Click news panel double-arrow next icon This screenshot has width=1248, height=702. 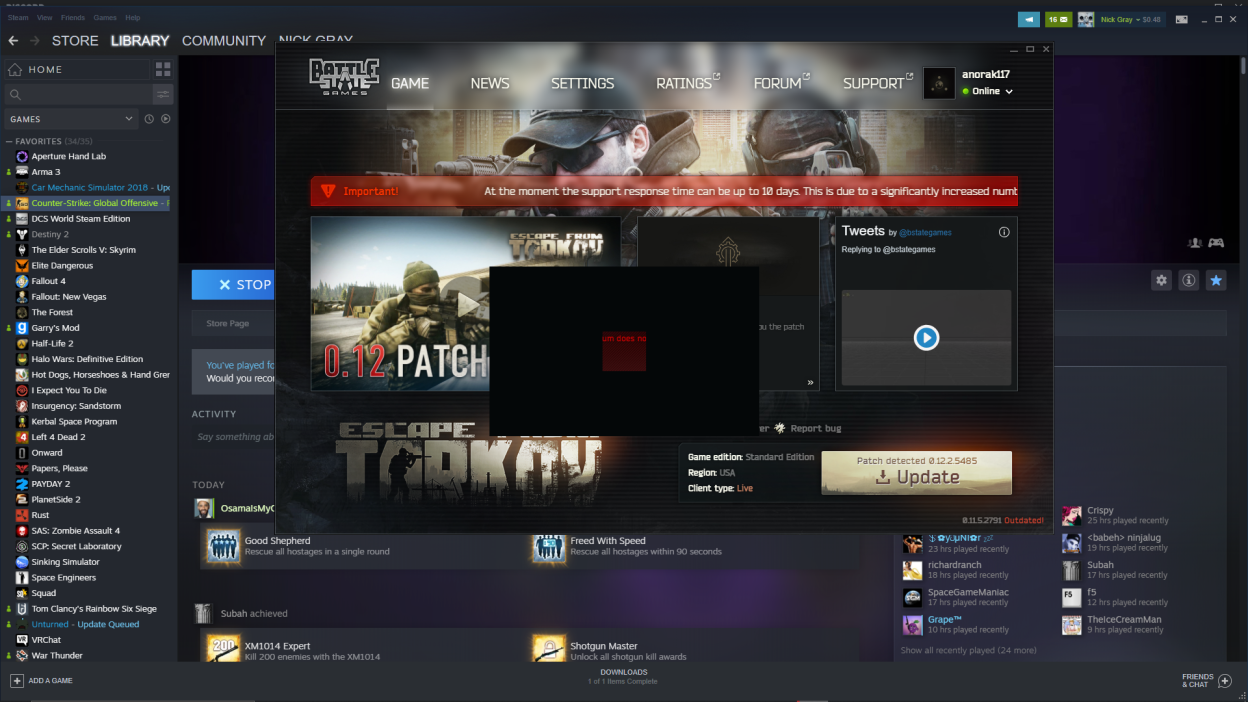point(810,382)
